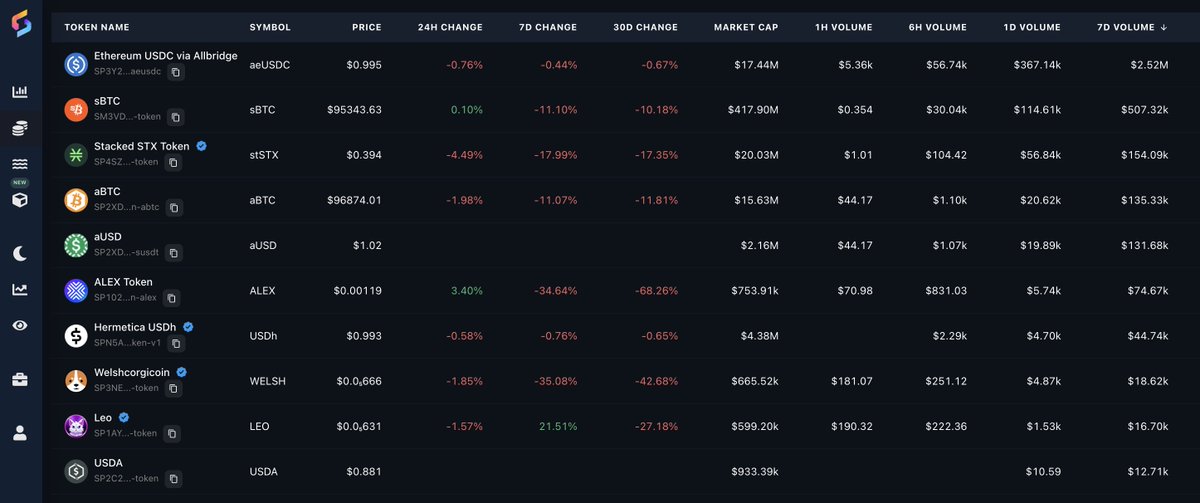1200x503 pixels.
Task: Sort by 24H CHANGE column header
Action: pyautogui.click(x=450, y=27)
